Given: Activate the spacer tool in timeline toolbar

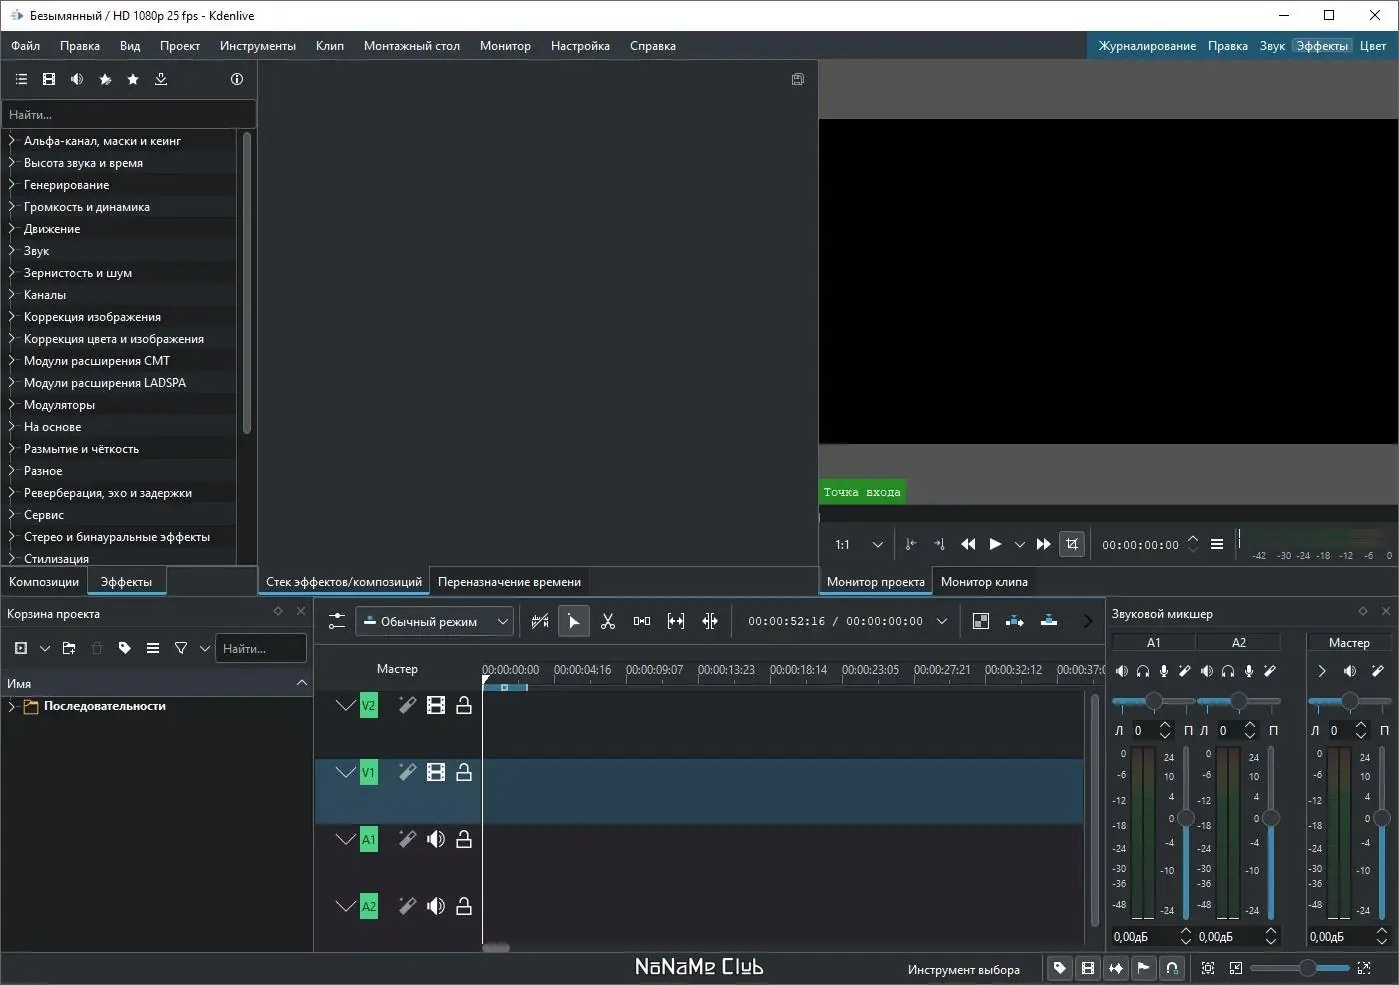Looking at the screenshot, I should 642,621.
